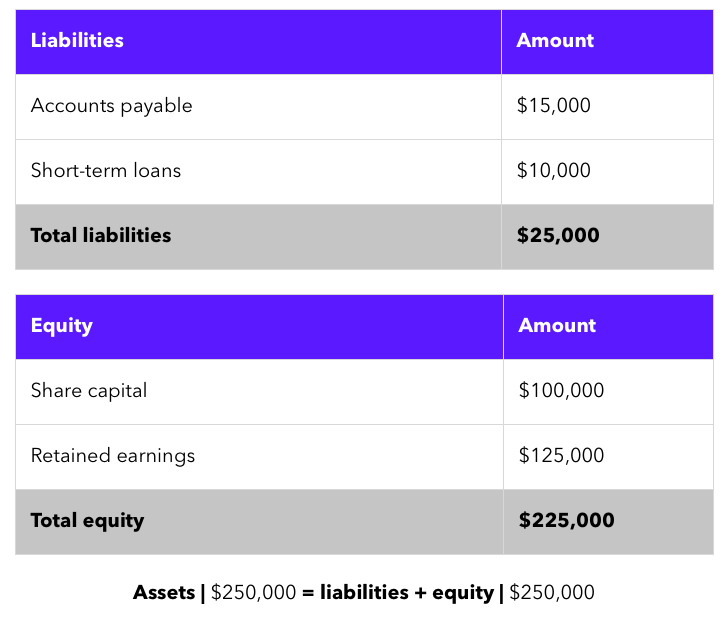Select the Share capital row label
The width and height of the screenshot is (726, 621).
(89, 391)
